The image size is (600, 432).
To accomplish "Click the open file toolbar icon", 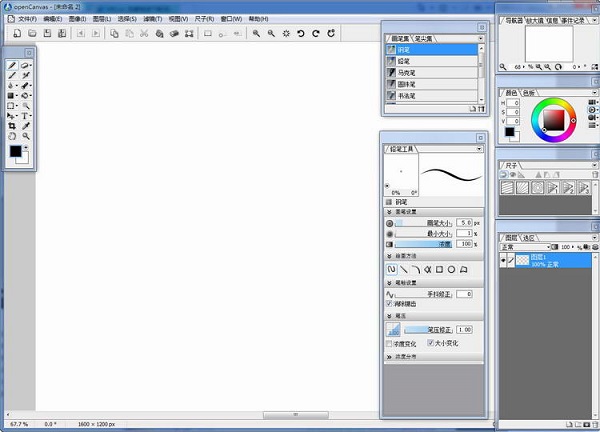I will click(32, 34).
